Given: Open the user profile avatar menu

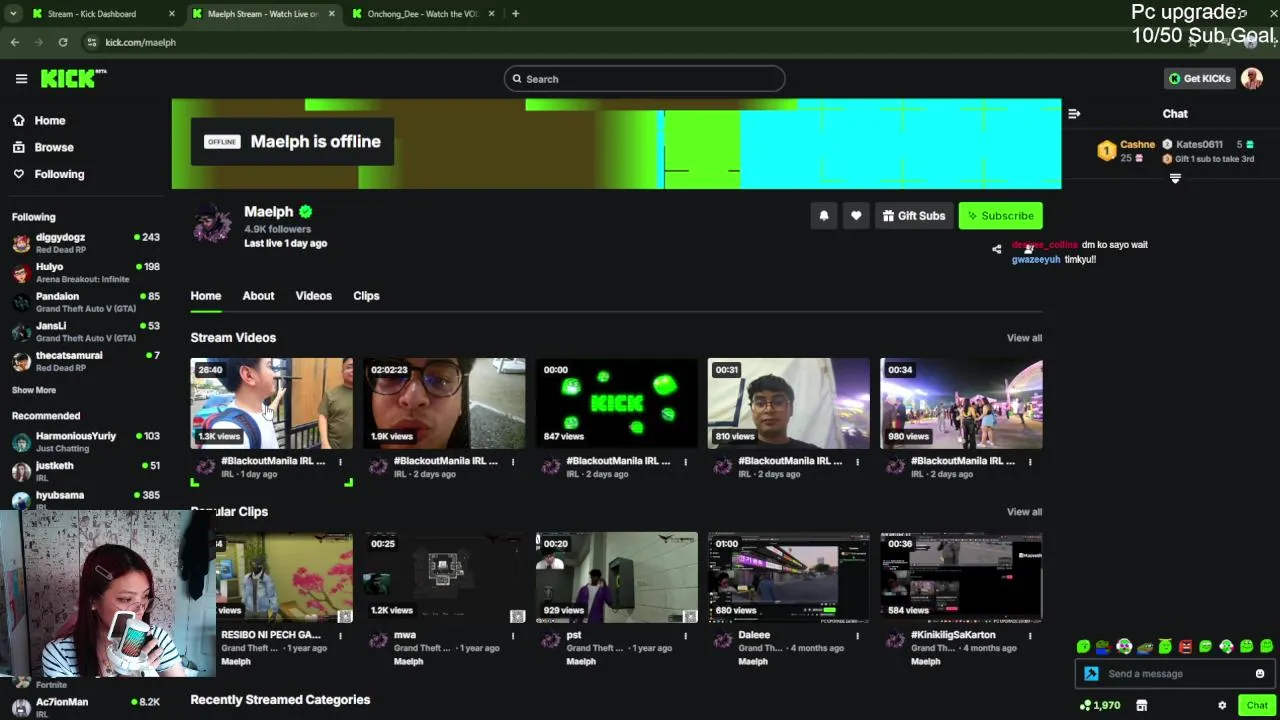Looking at the screenshot, I should point(1252,78).
